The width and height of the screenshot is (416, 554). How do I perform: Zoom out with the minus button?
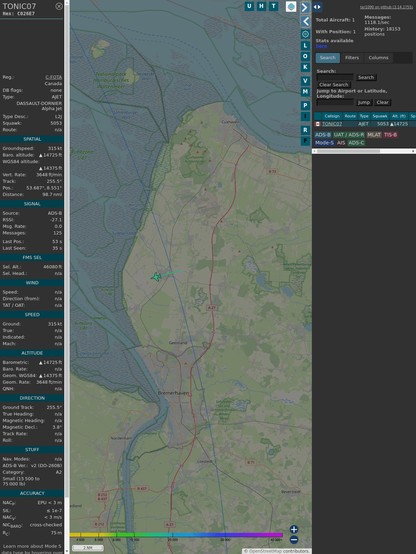point(294,540)
